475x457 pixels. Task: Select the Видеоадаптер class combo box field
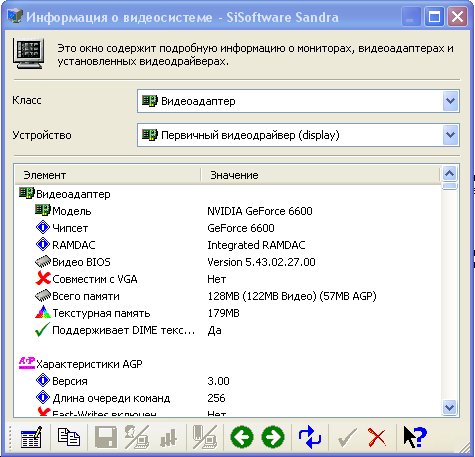click(x=298, y=101)
